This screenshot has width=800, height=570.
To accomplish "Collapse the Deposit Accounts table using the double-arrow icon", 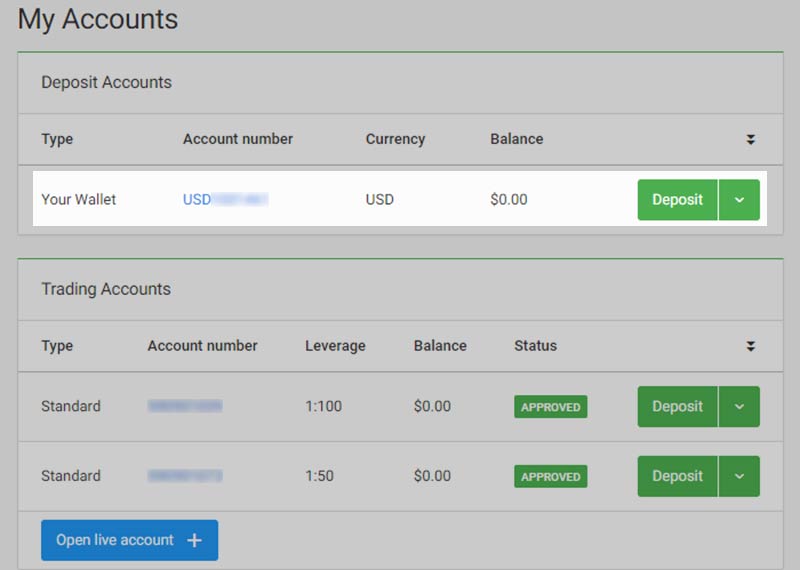I will click(x=750, y=140).
